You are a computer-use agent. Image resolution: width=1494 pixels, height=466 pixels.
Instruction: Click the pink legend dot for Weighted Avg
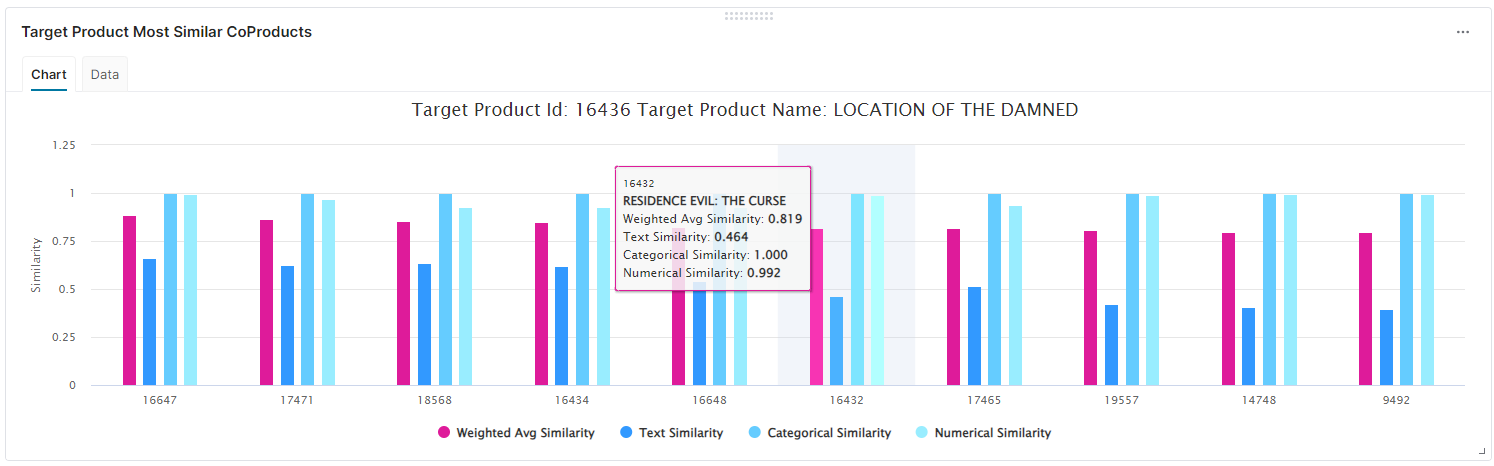tap(444, 433)
